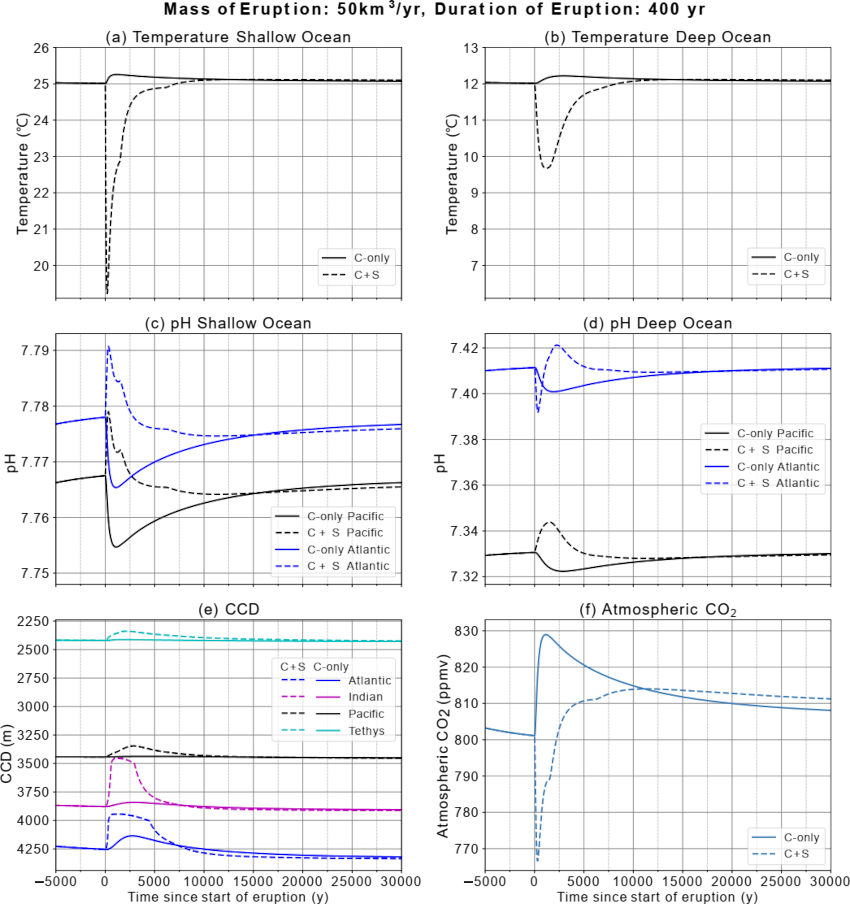This screenshot has width=850, height=904.
Task: Select C + S Atlantic in middle-left legend
Action: tap(347, 567)
